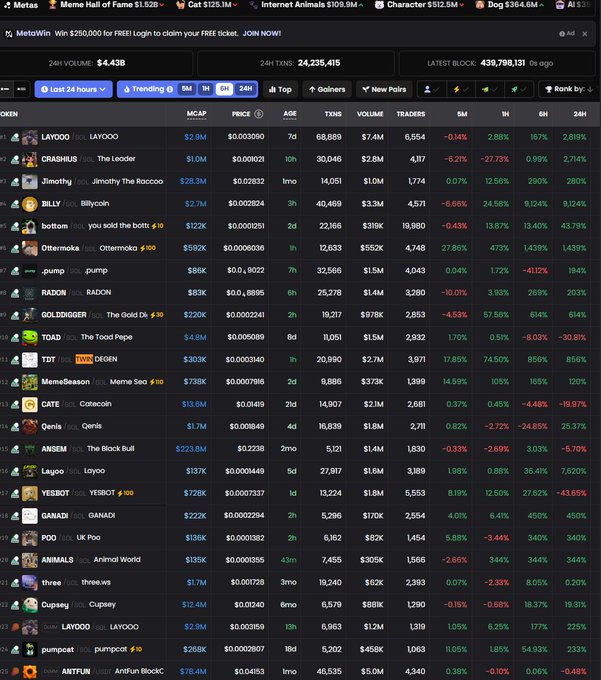Open the Last 24 hours dropdown

click(x=73, y=89)
